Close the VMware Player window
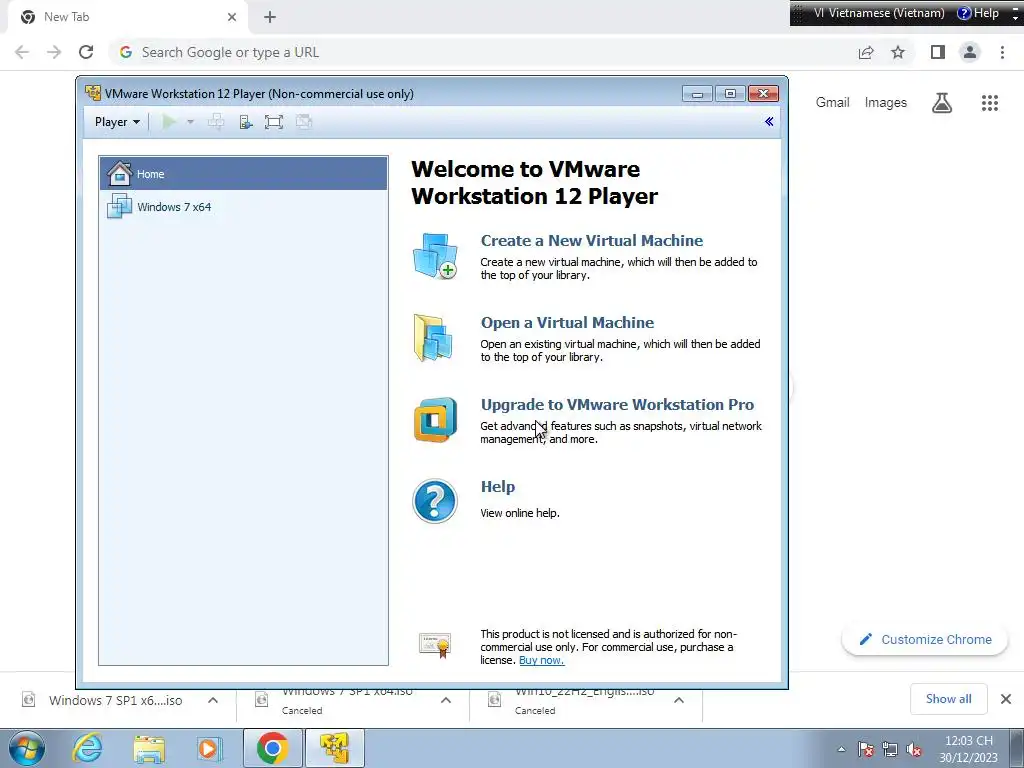This screenshot has height=768, width=1024. click(763, 94)
